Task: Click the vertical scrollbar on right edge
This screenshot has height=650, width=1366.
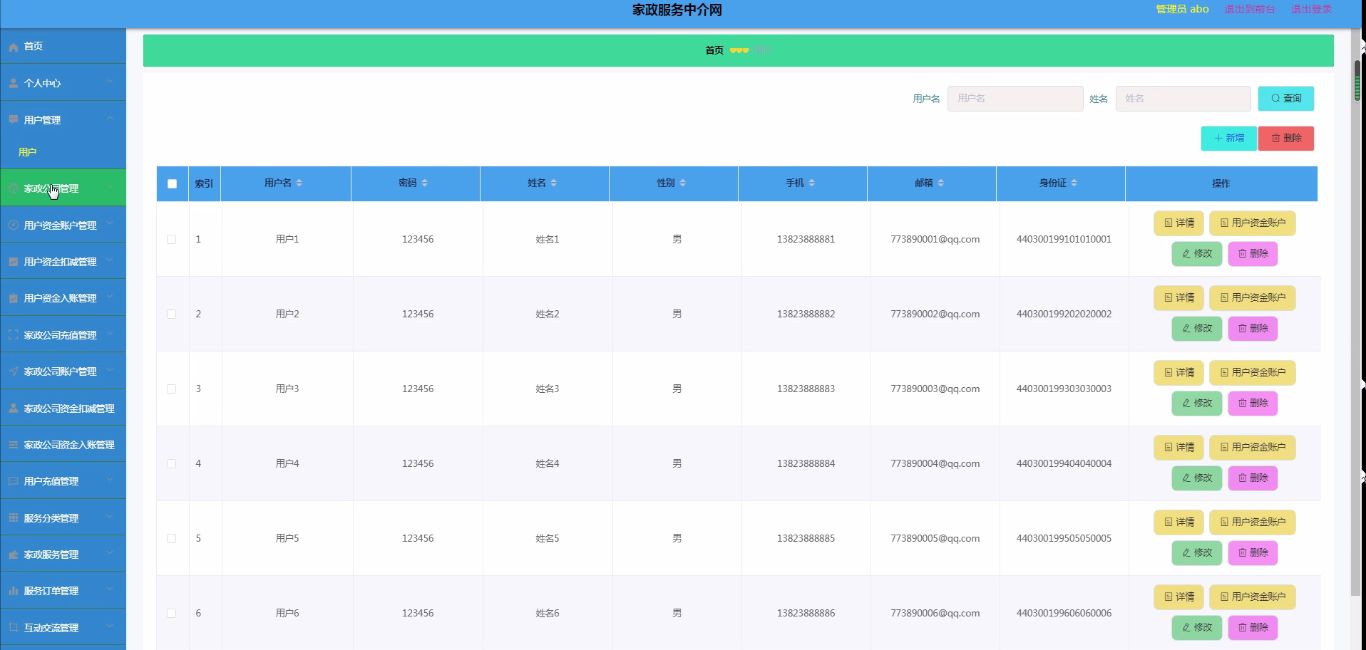Action: pos(1358,80)
